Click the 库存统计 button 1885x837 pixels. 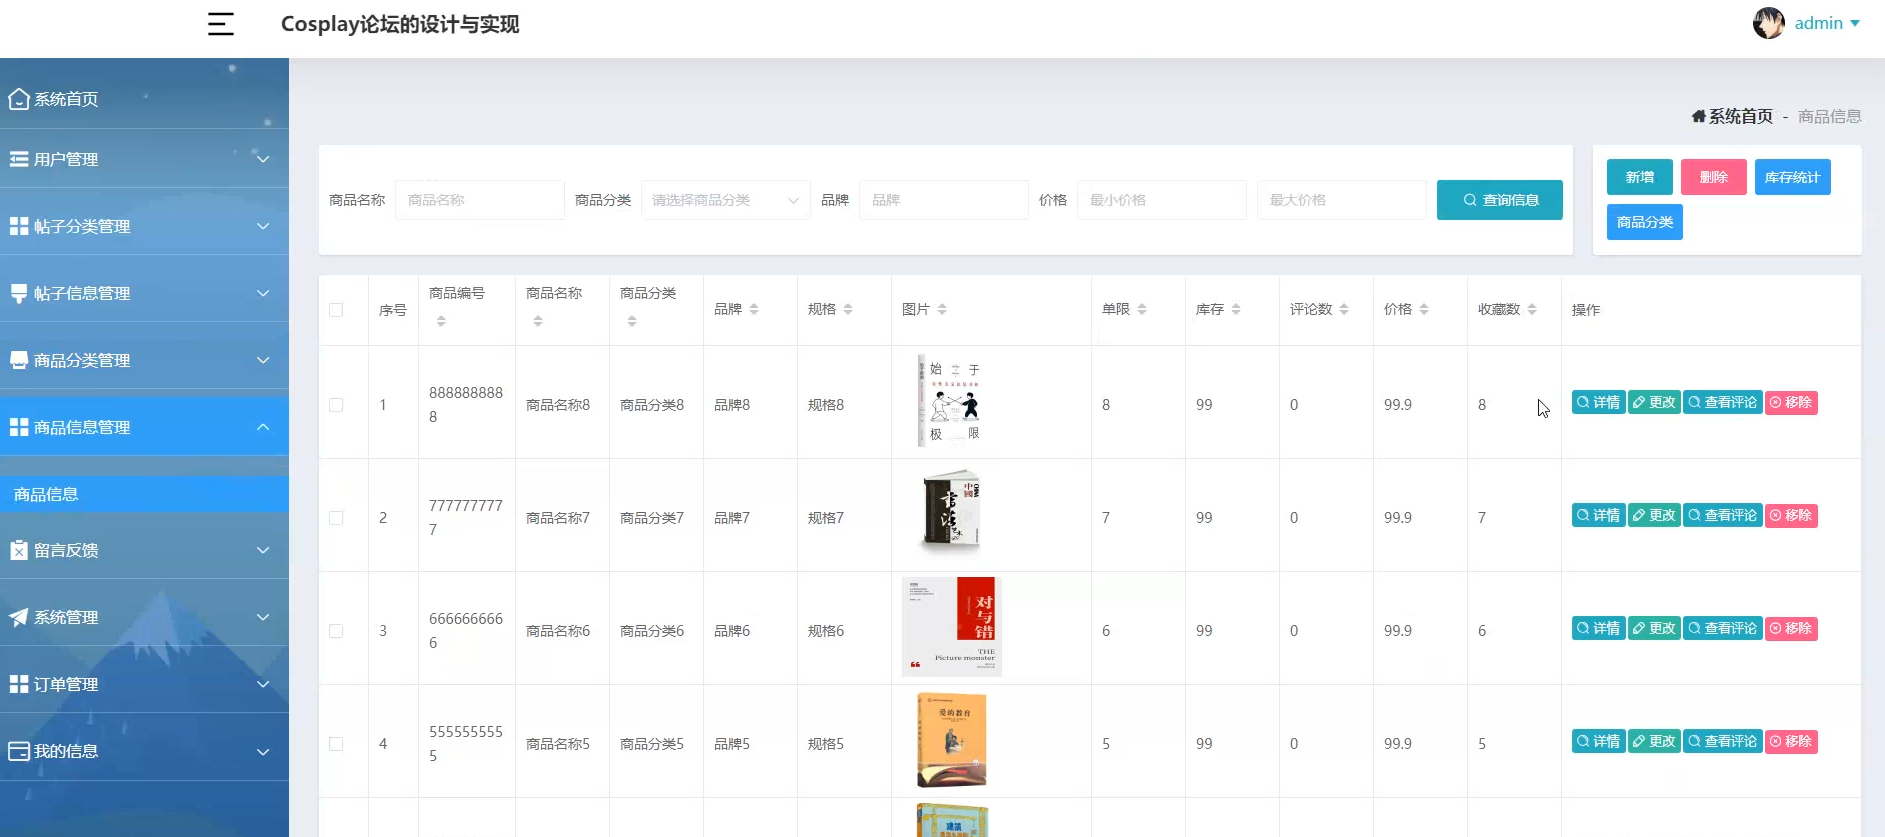click(x=1792, y=177)
